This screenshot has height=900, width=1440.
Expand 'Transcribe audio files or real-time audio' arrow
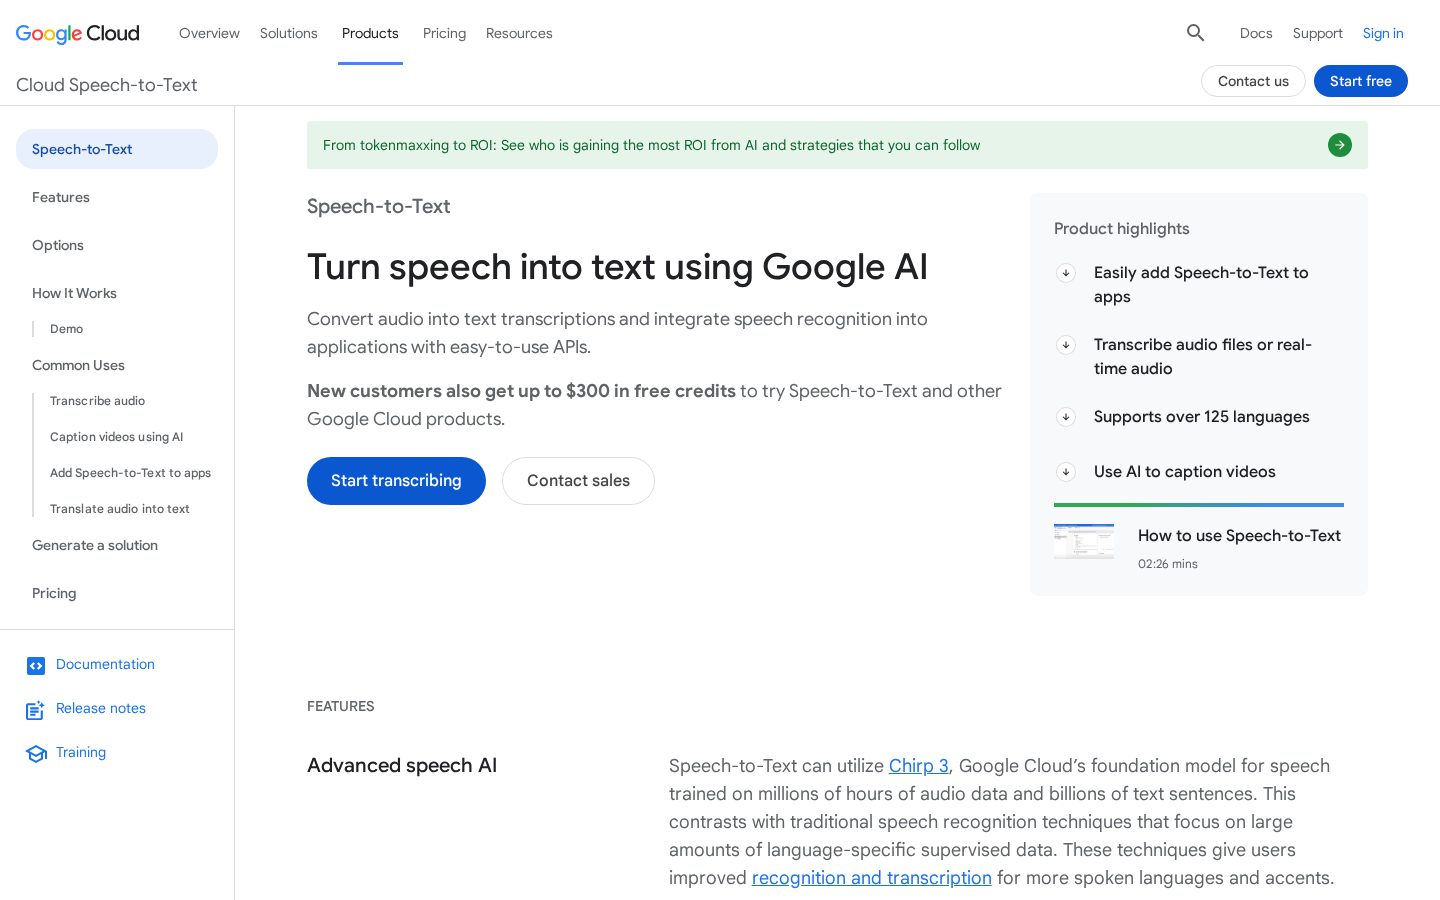click(1066, 345)
